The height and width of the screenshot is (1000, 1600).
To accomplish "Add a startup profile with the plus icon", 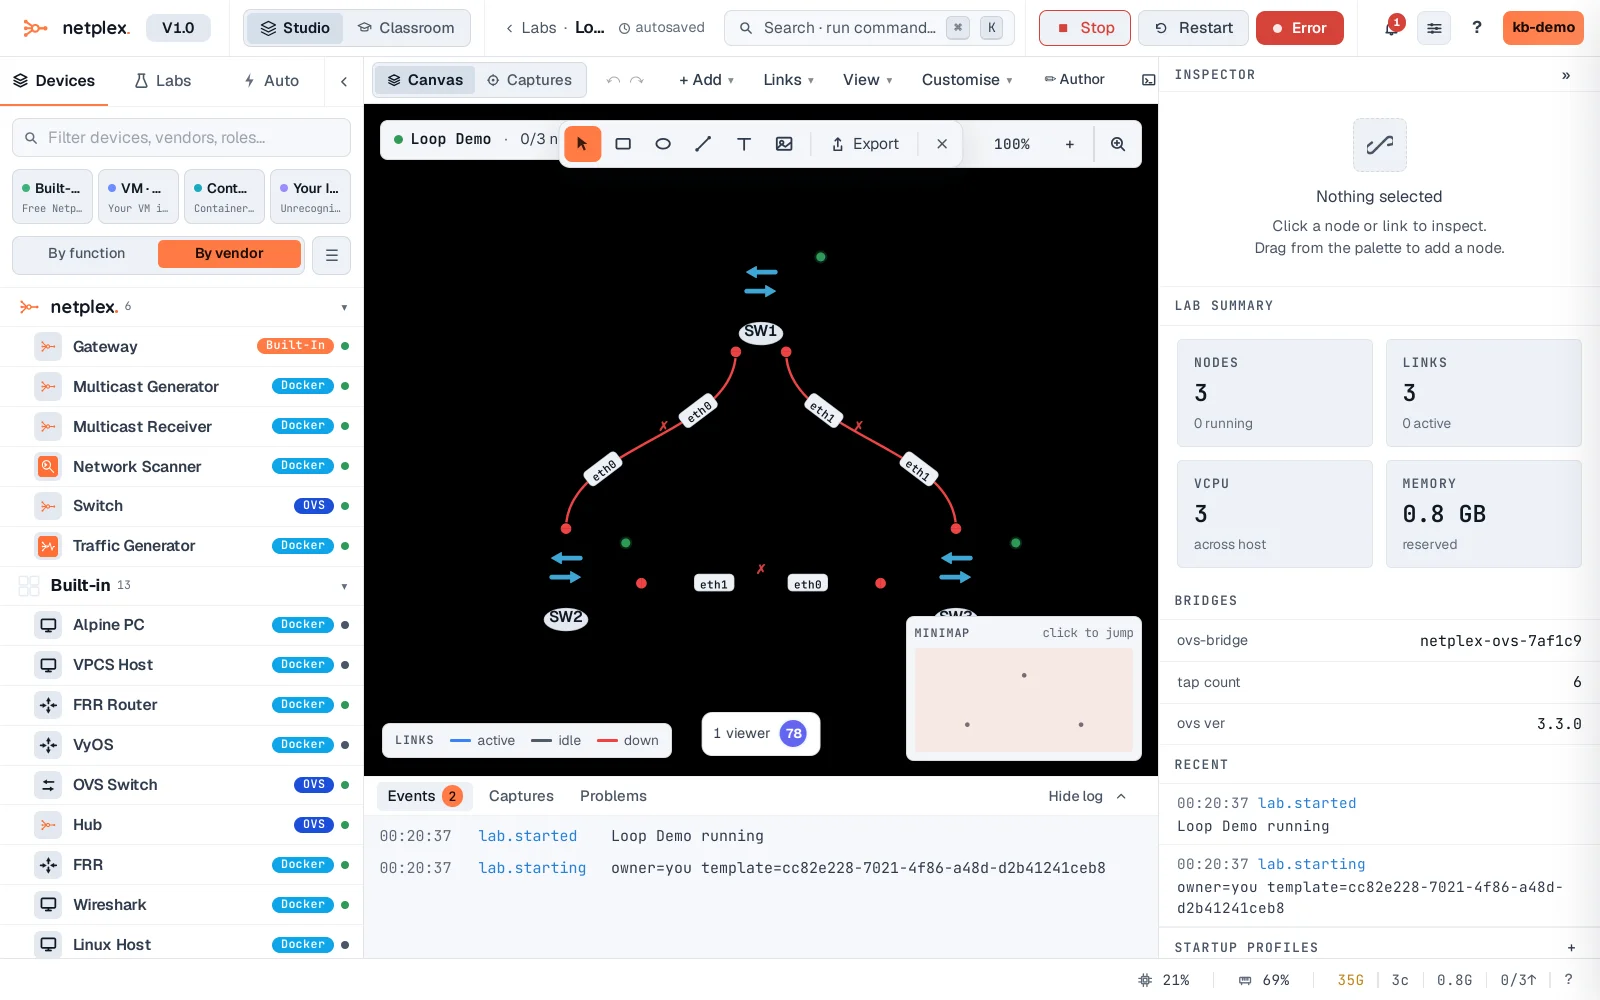I will click(1571, 948).
